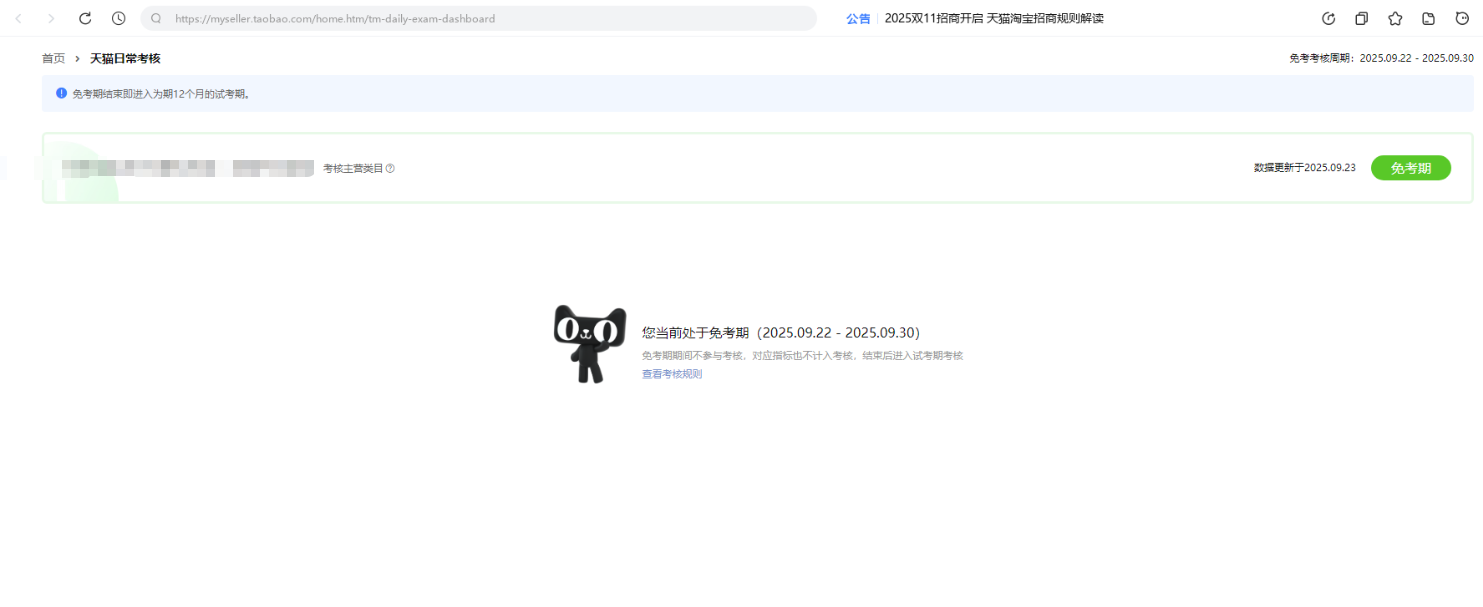Open the round face assistant icon
Screen dimensions: 1483x607
click(x=1462, y=18)
